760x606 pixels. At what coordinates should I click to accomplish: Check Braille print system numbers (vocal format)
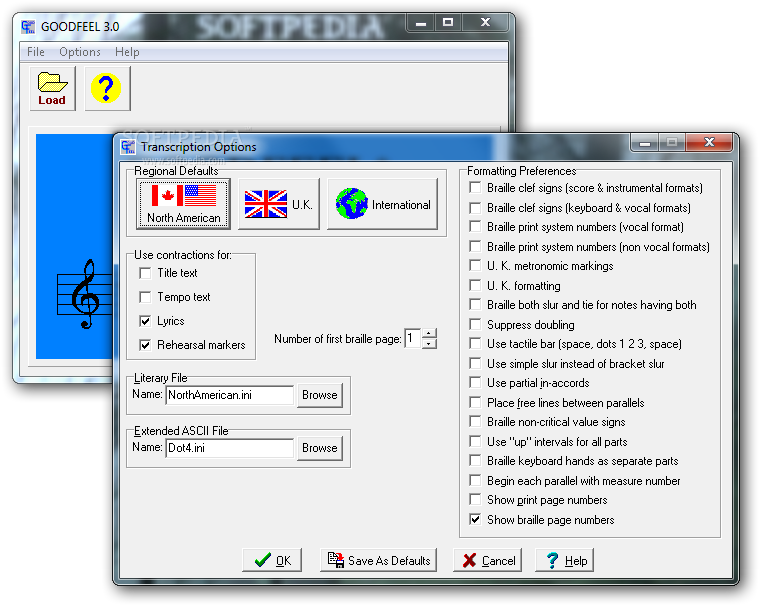coord(475,226)
